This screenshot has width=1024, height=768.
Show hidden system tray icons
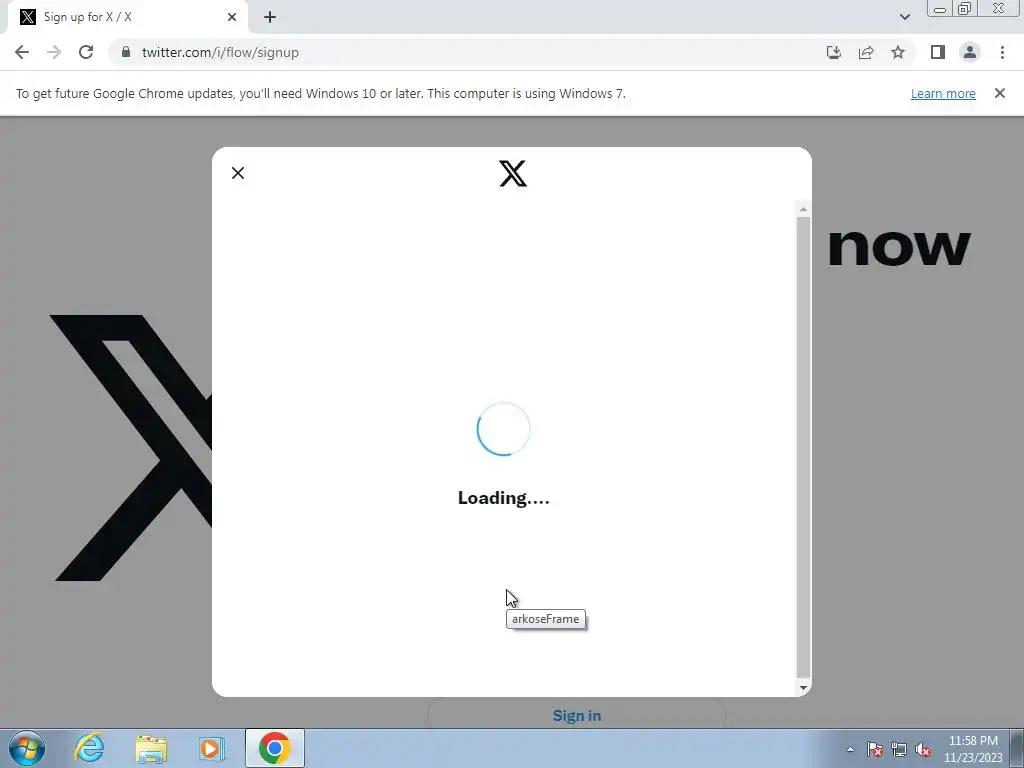tap(850, 749)
